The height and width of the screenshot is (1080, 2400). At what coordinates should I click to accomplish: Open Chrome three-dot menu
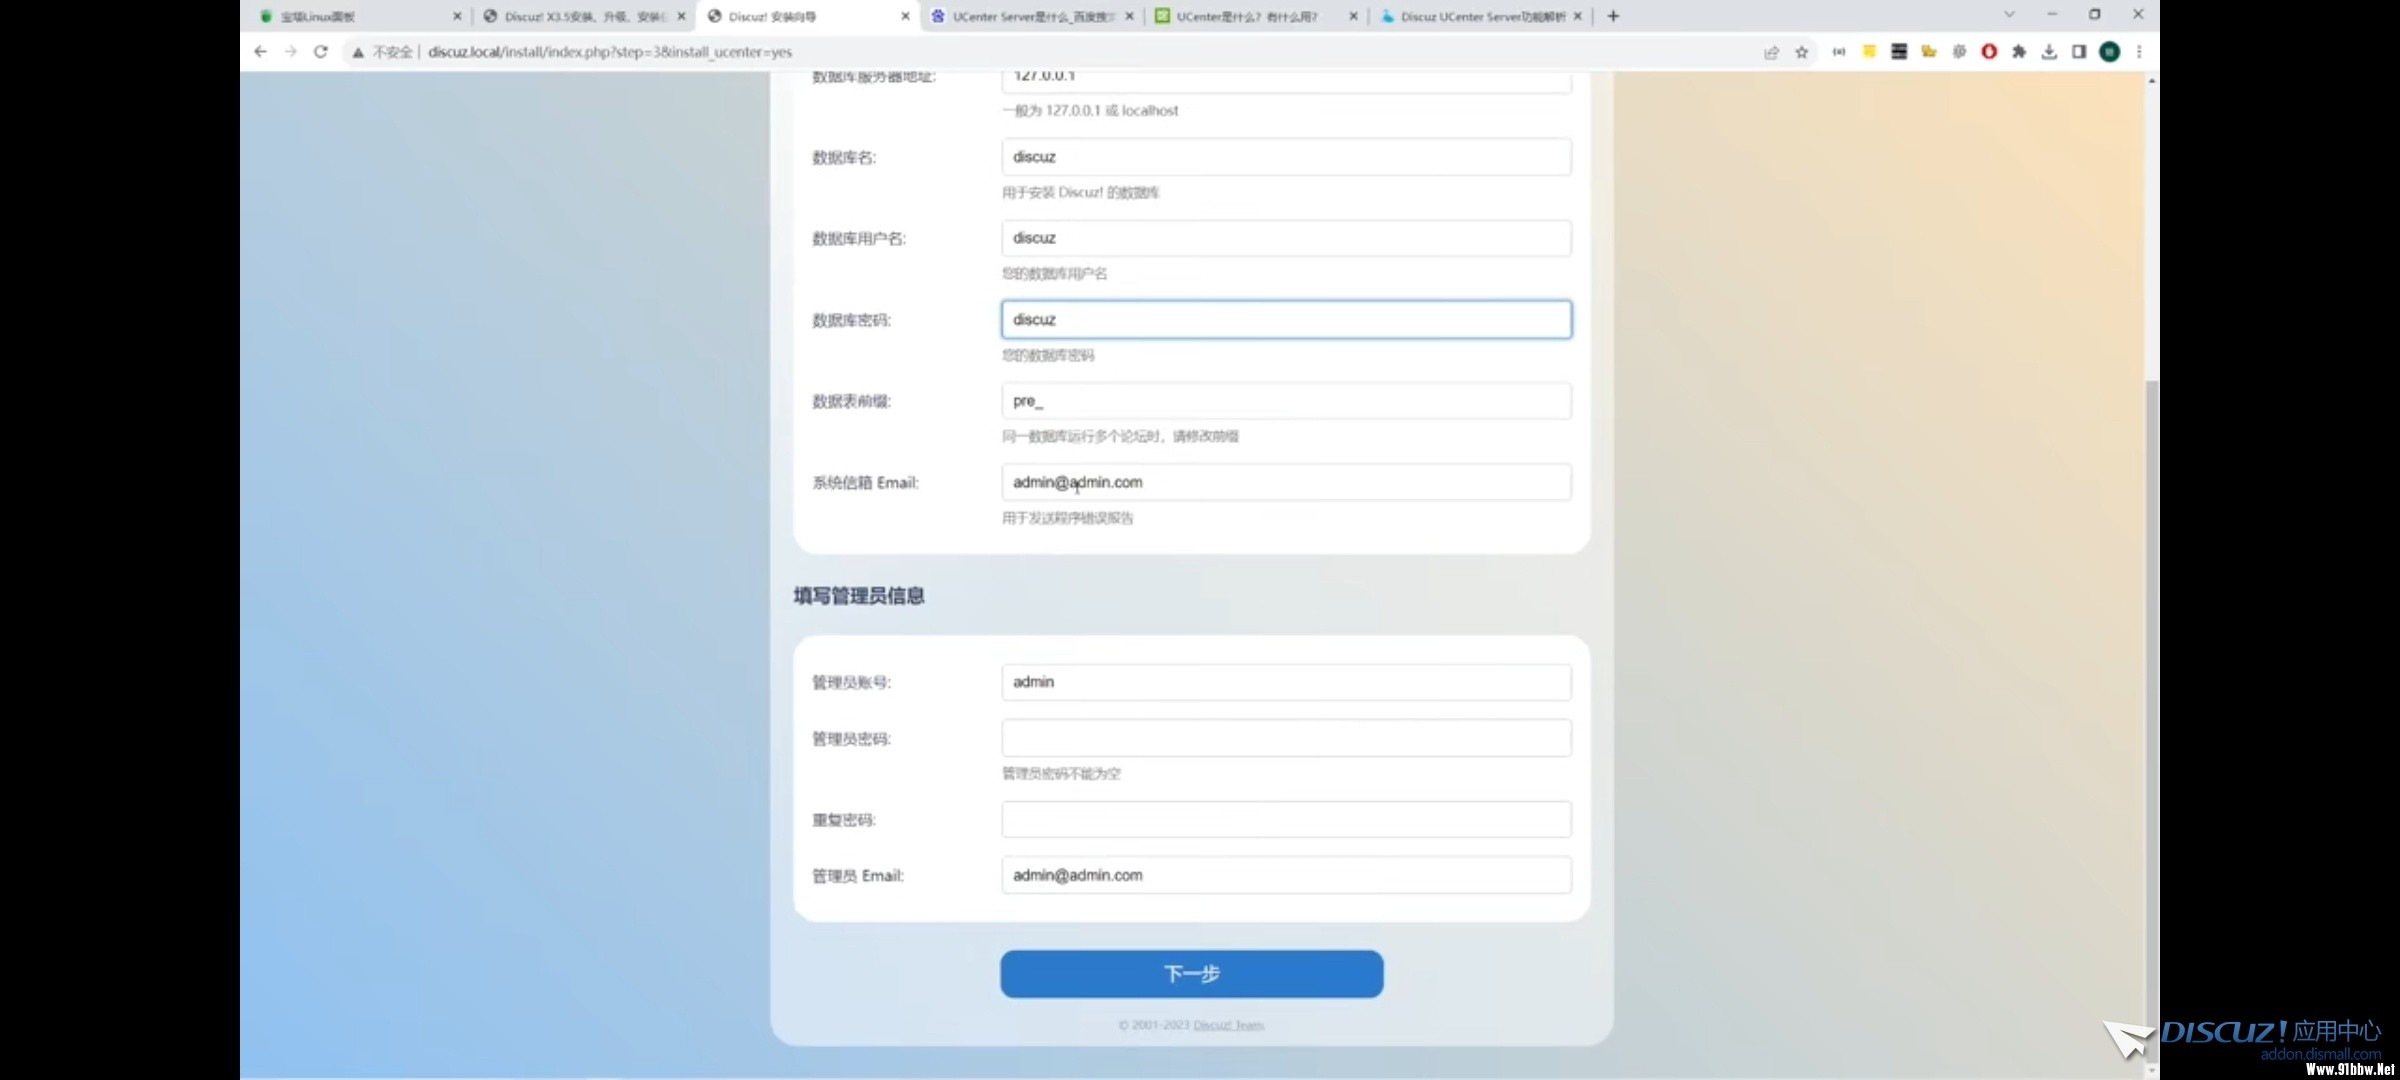2139,52
